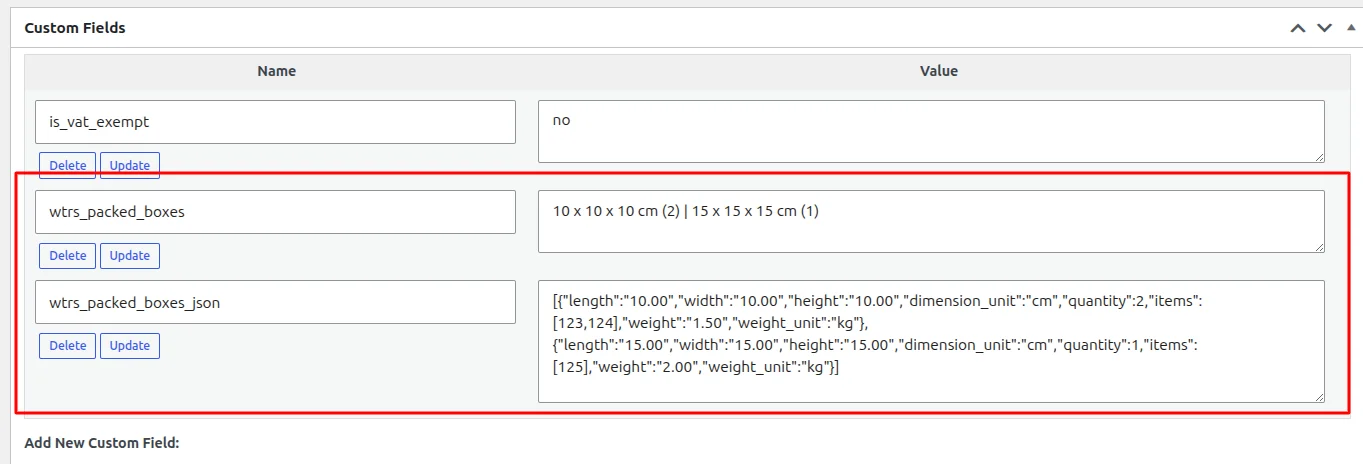Screen dimensions: 1363x464
Task: Edit the is_vat_exempt name field
Action: (x=275, y=122)
